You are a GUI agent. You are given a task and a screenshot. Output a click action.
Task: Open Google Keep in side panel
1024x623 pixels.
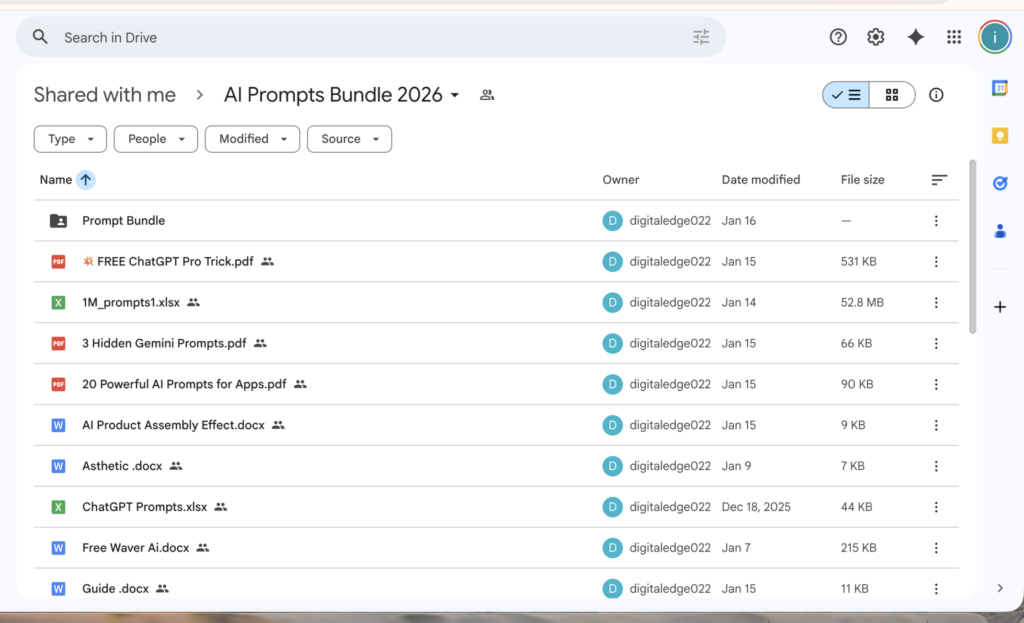pyautogui.click(x=999, y=136)
